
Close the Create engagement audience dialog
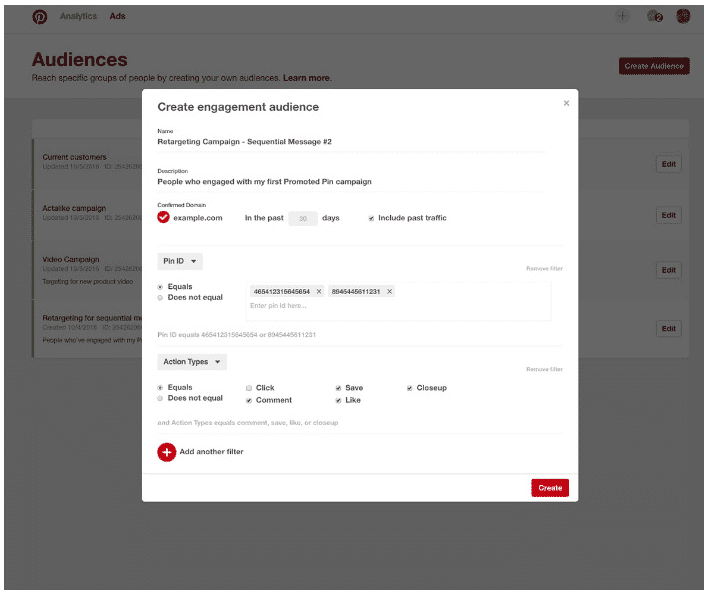pos(566,103)
